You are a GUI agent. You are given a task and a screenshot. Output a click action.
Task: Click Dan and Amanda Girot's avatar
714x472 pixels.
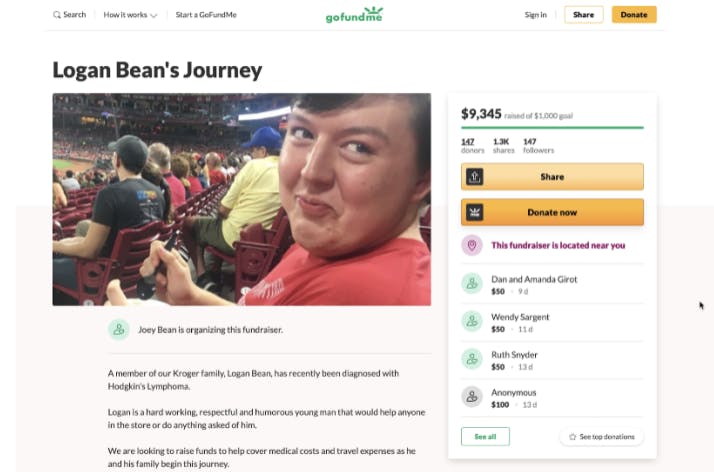pos(472,284)
